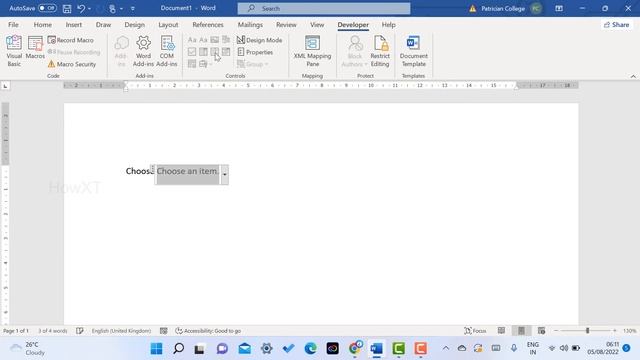640x360 pixels.
Task: Insert Drop-Down List content control
Action: (x=215, y=51)
